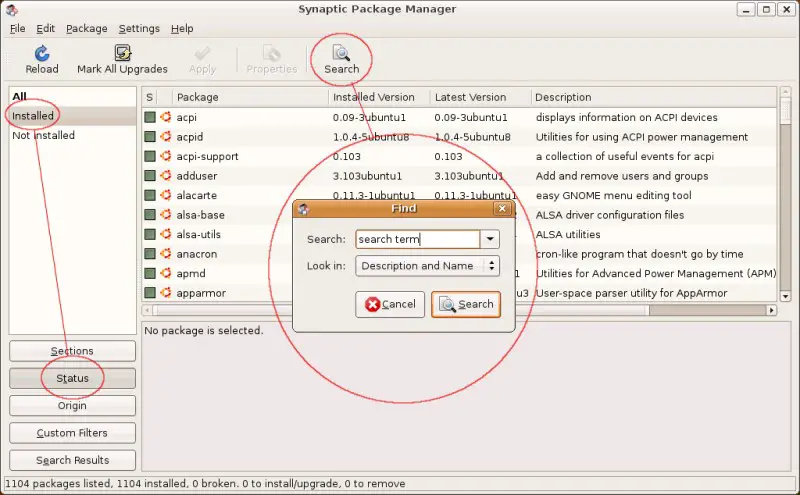800x495 pixels.
Task: Click the horizontal scrollbar left arrow
Action: (x=147, y=310)
